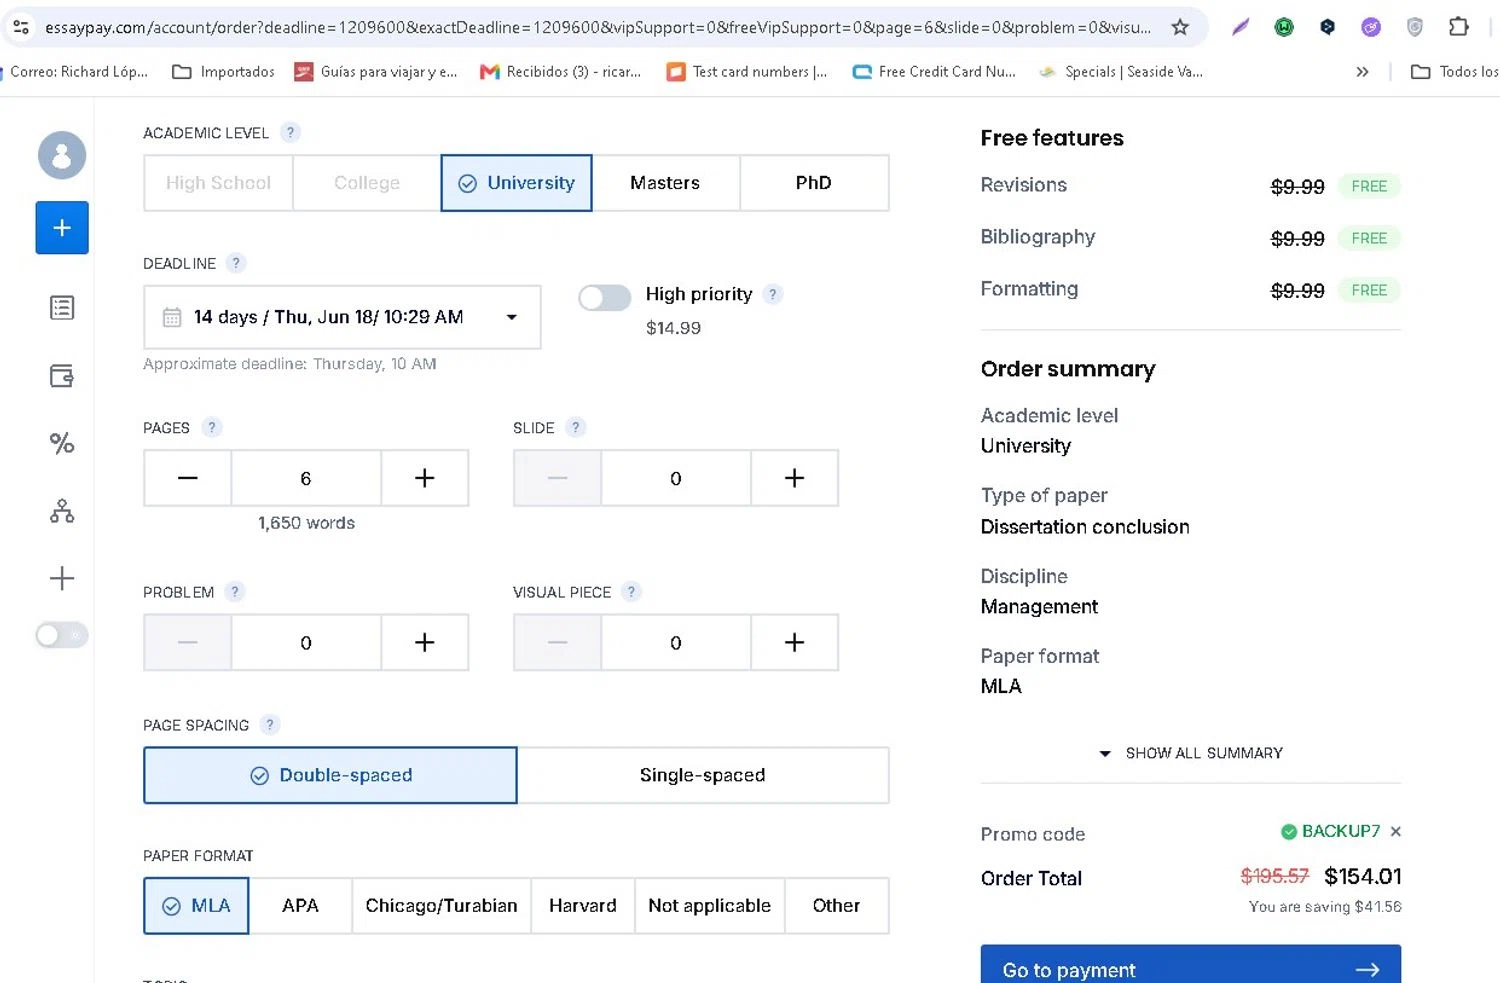Open the orders list sidebar icon
1500x983 pixels.
pyautogui.click(x=62, y=308)
